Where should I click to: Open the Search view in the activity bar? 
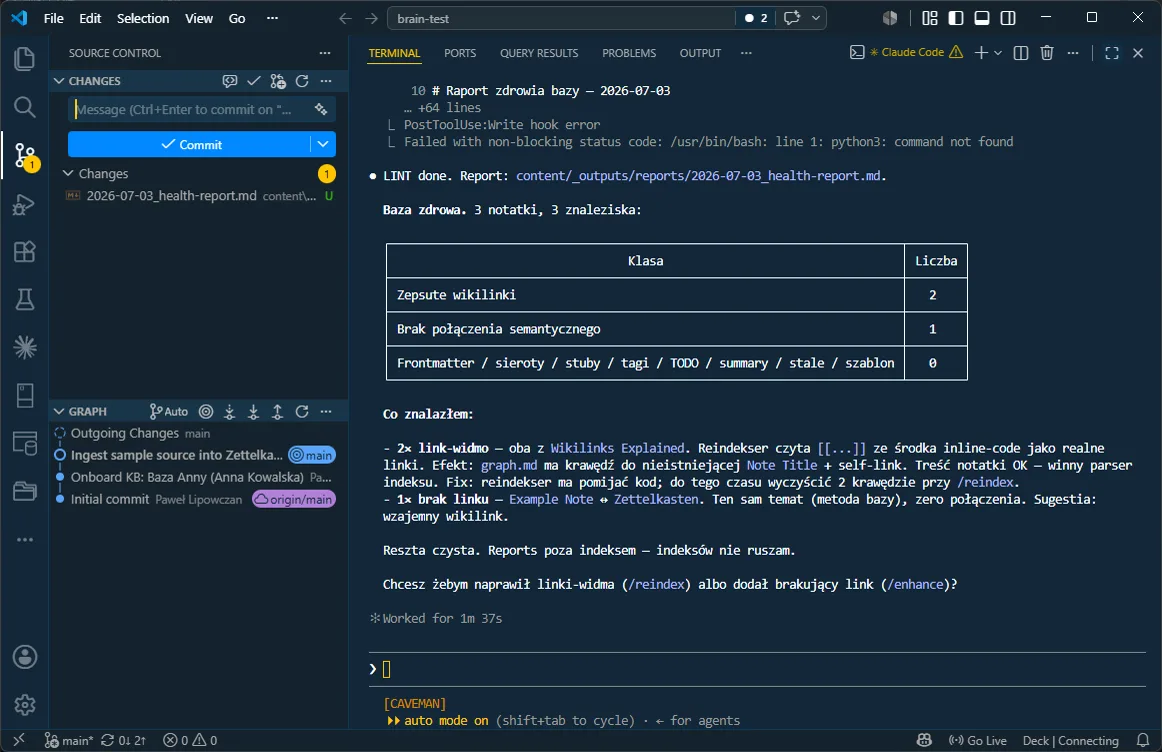pos(24,107)
